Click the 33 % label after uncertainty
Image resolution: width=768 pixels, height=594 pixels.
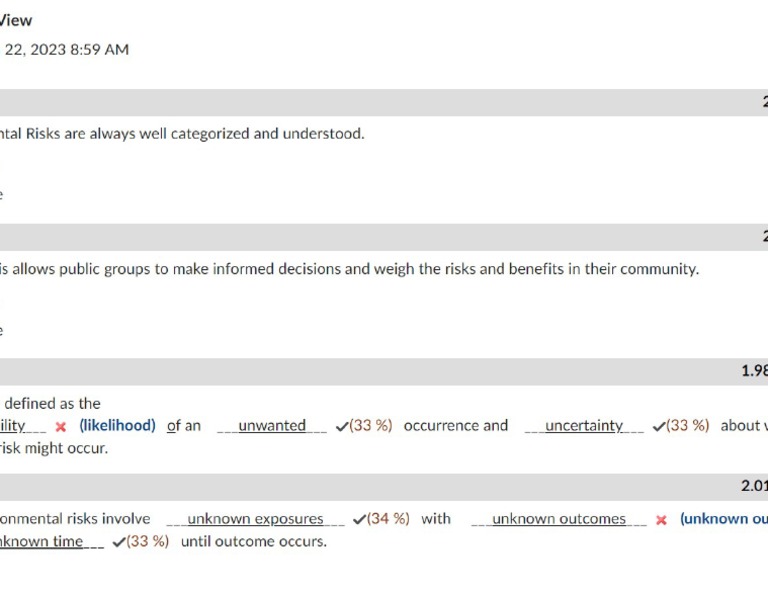[687, 425]
